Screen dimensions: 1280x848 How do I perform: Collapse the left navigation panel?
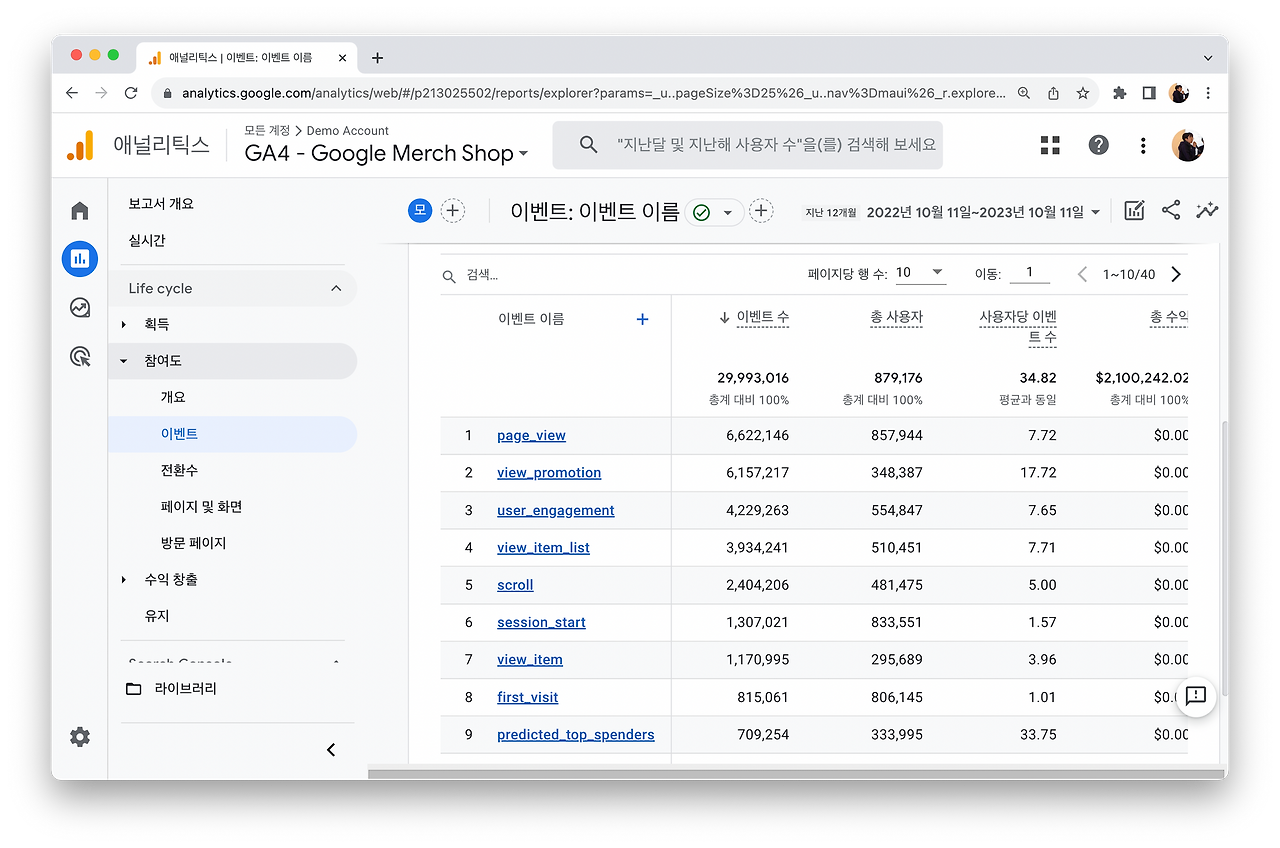(331, 750)
